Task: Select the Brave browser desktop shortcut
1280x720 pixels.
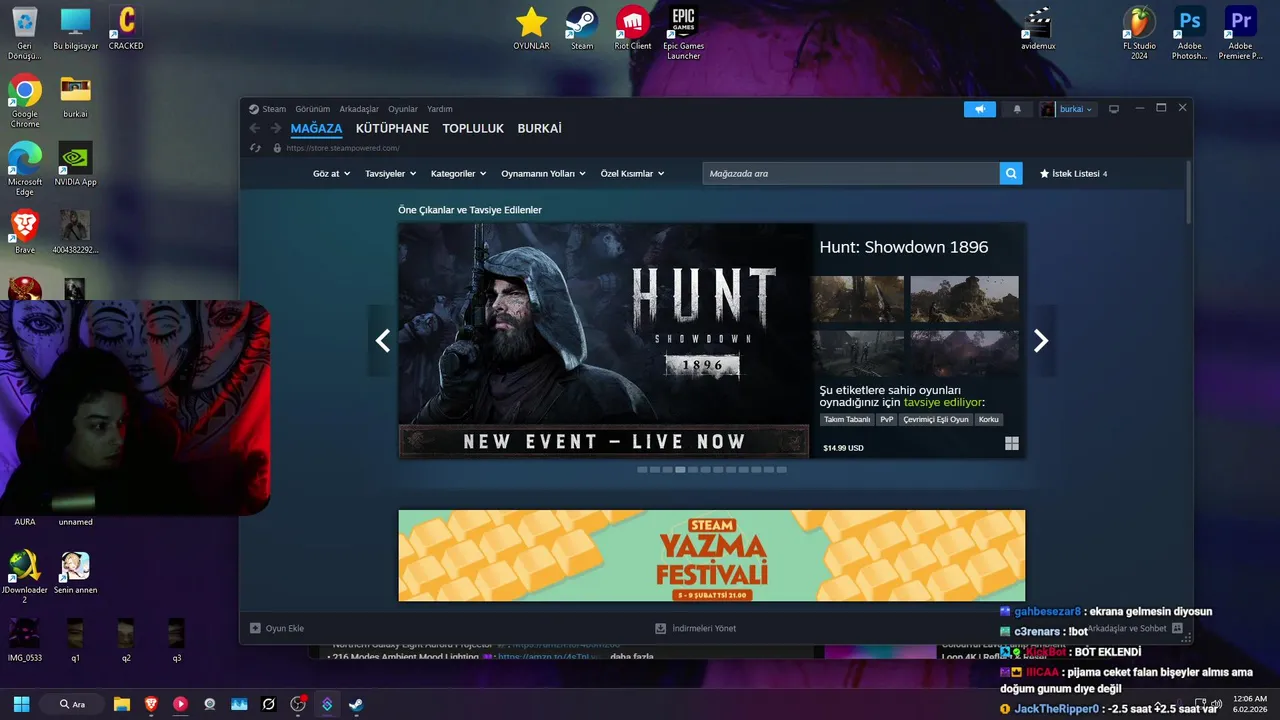Action: point(24,232)
